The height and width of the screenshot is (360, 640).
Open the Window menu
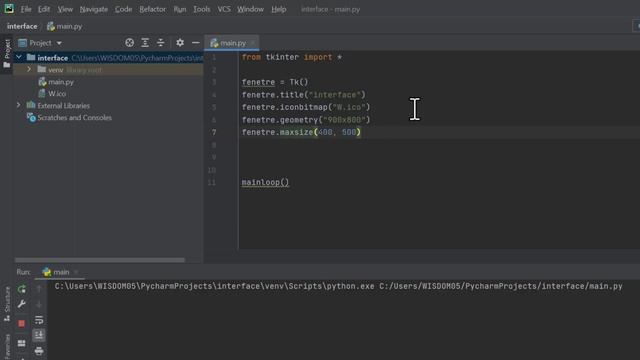point(250,9)
